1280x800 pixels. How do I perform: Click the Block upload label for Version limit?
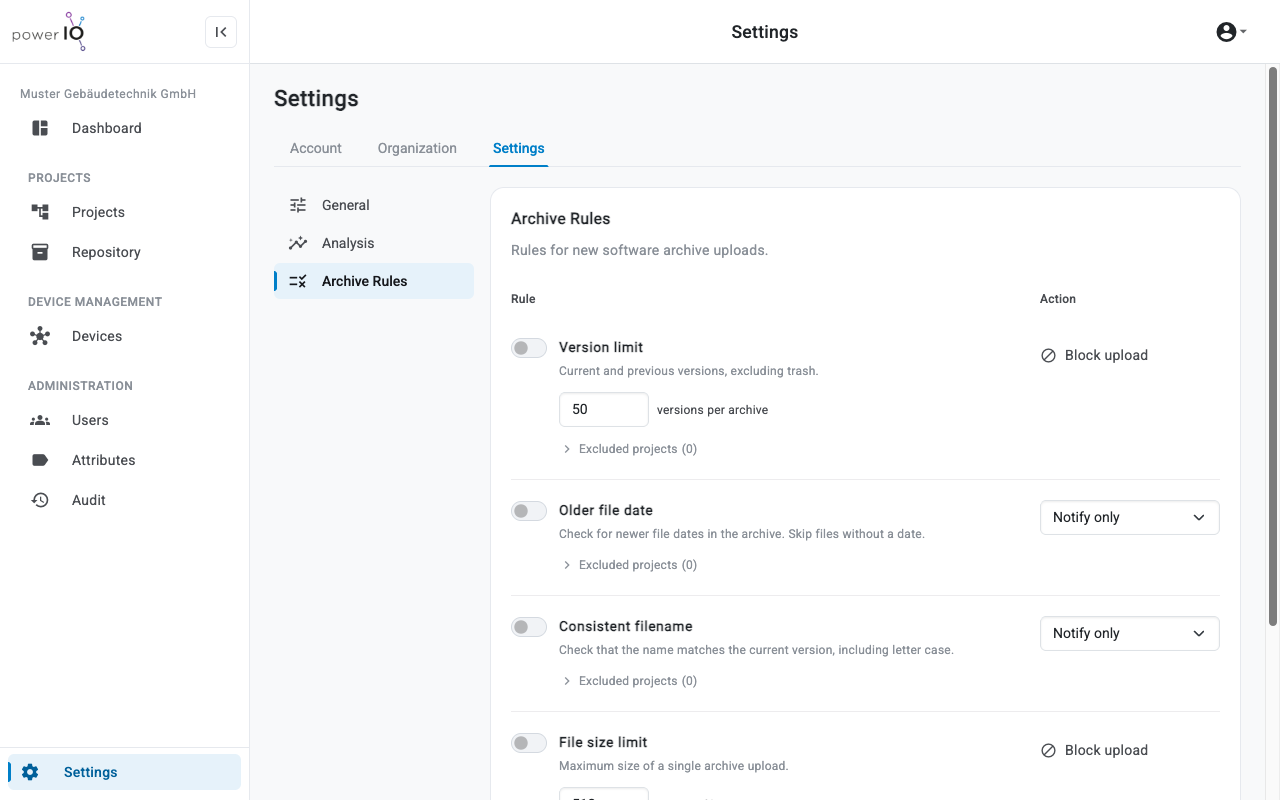[1106, 355]
